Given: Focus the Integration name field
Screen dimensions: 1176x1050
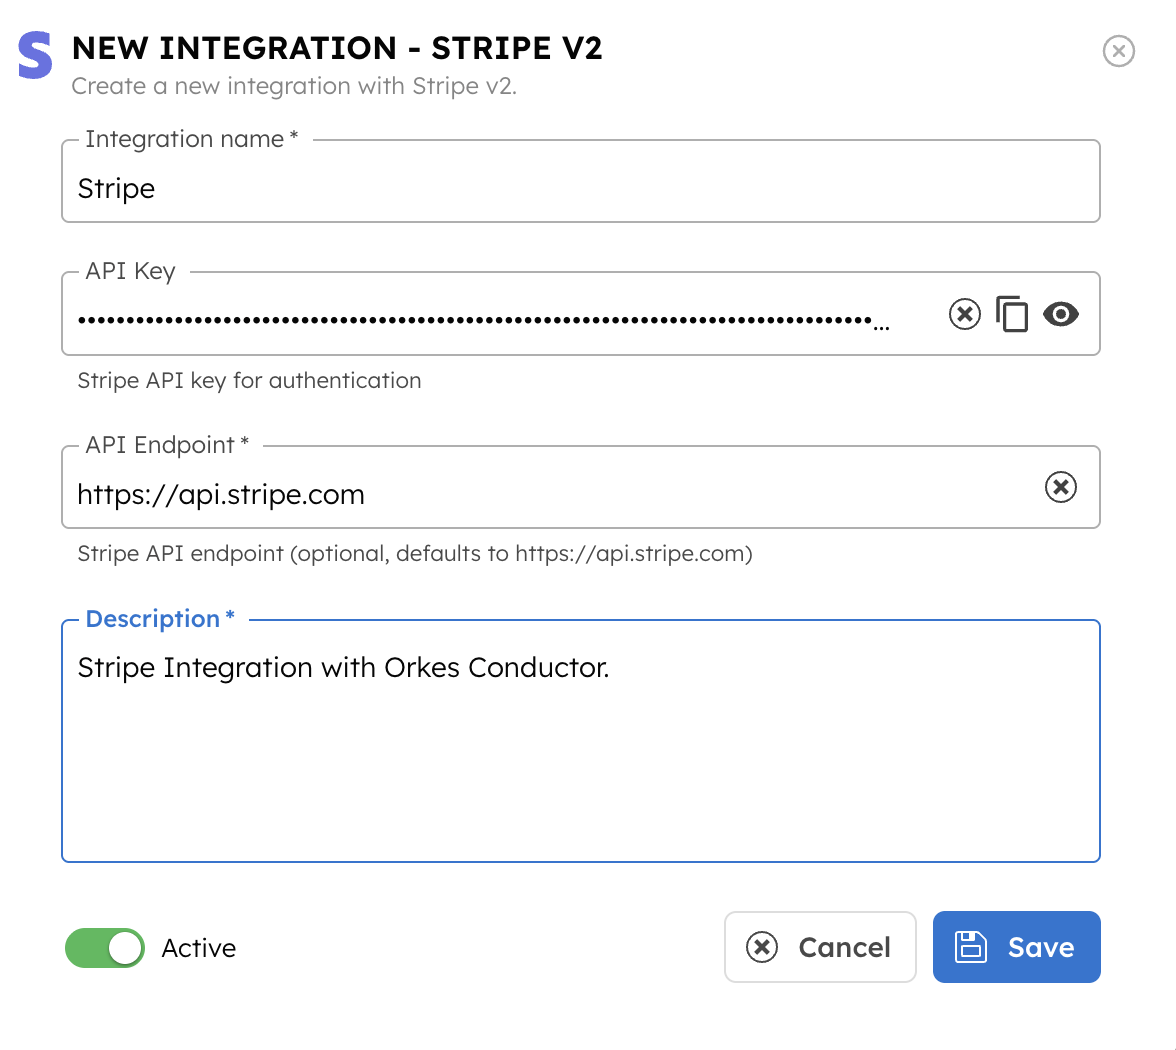Looking at the screenshot, I should [580, 182].
